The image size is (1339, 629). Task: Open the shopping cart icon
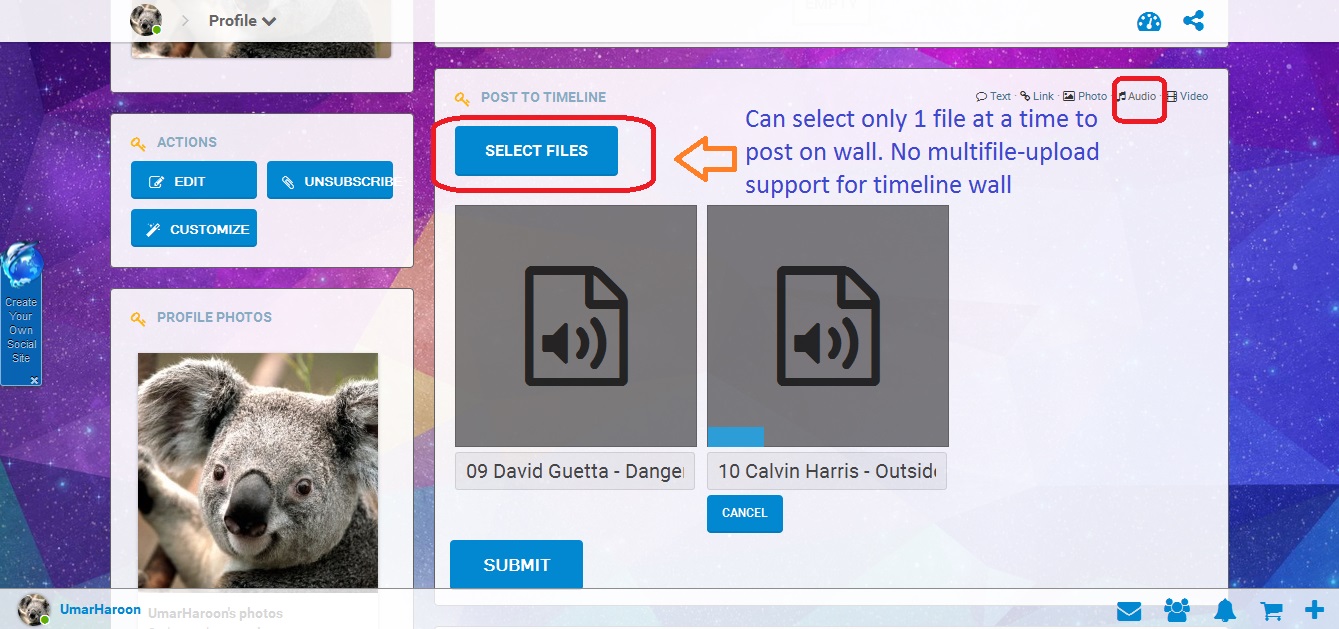point(1271,610)
